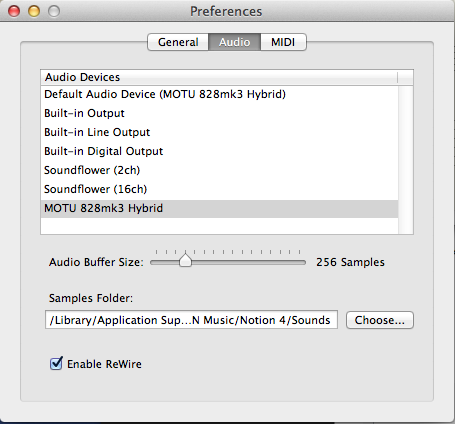Select the Audio tab
This screenshot has width=455, height=424.
tap(235, 42)
